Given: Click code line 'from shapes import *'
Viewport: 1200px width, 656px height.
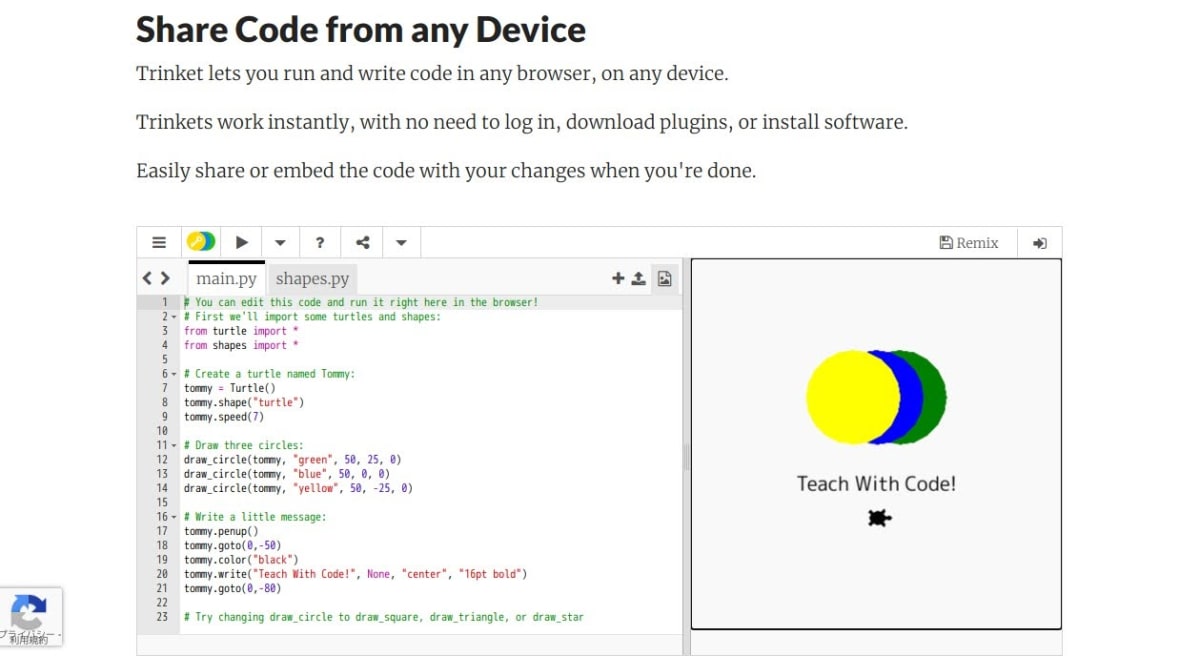Looking at the screenshot, I should click(241, 345).
